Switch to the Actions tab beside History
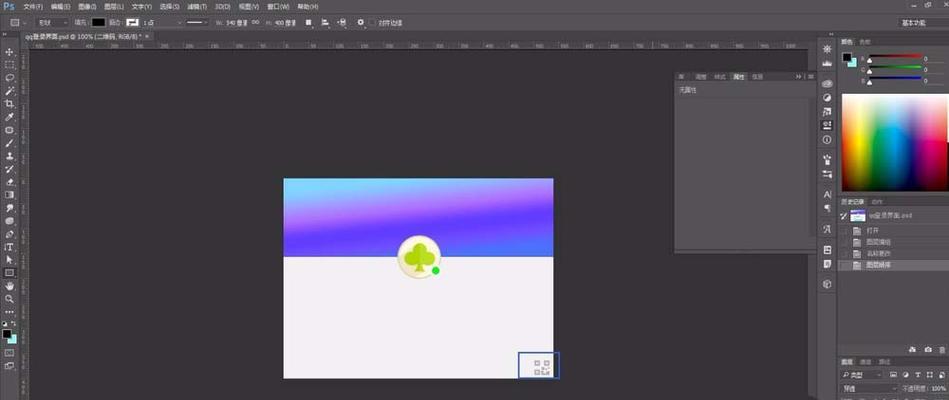This screenshot has width=949, height=400. (877, 202)
